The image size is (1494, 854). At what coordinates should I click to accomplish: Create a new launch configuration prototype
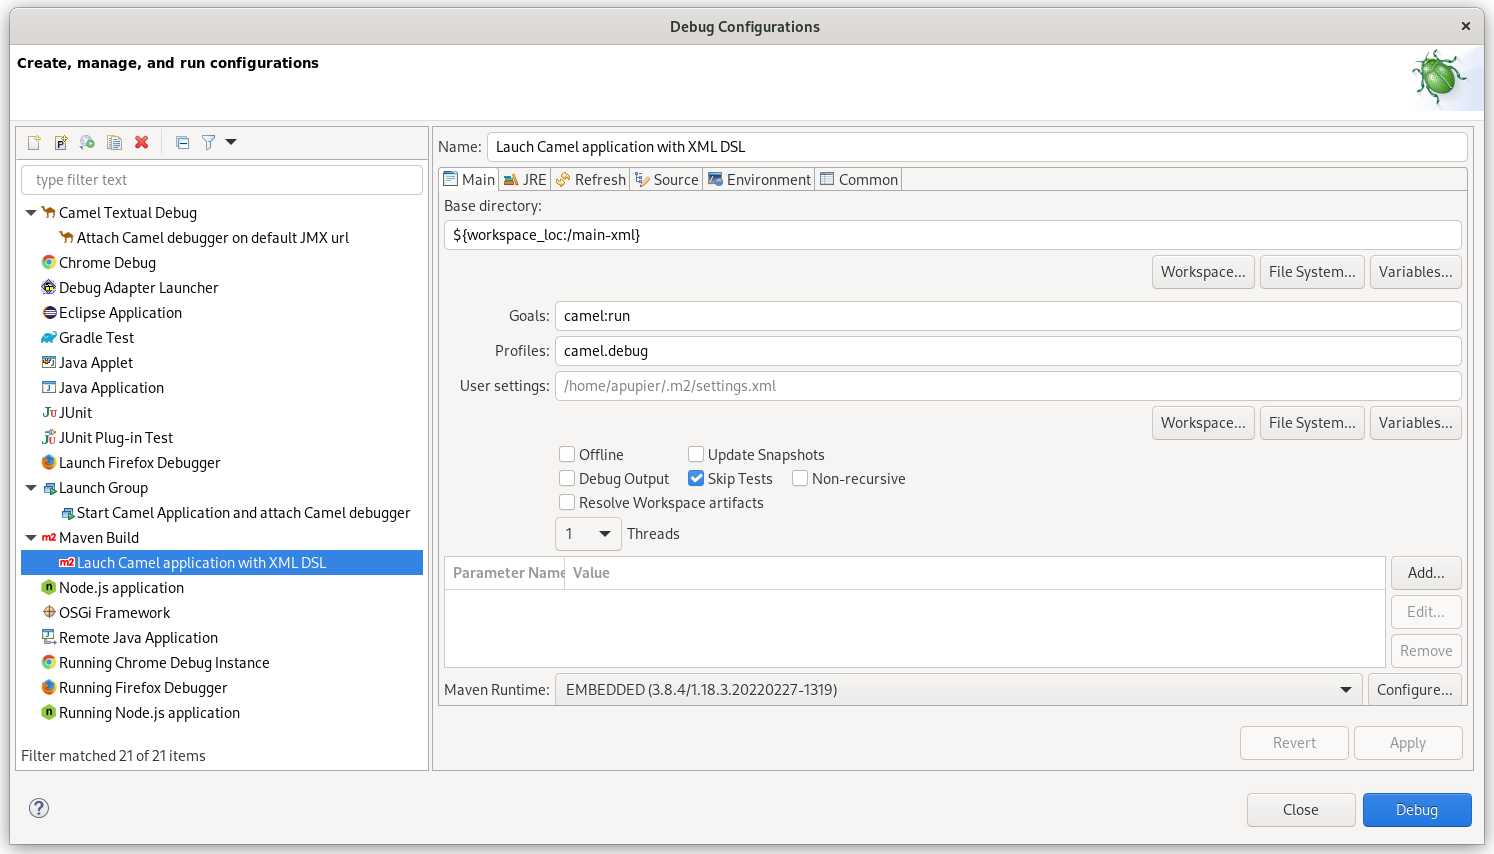(61, 142)
